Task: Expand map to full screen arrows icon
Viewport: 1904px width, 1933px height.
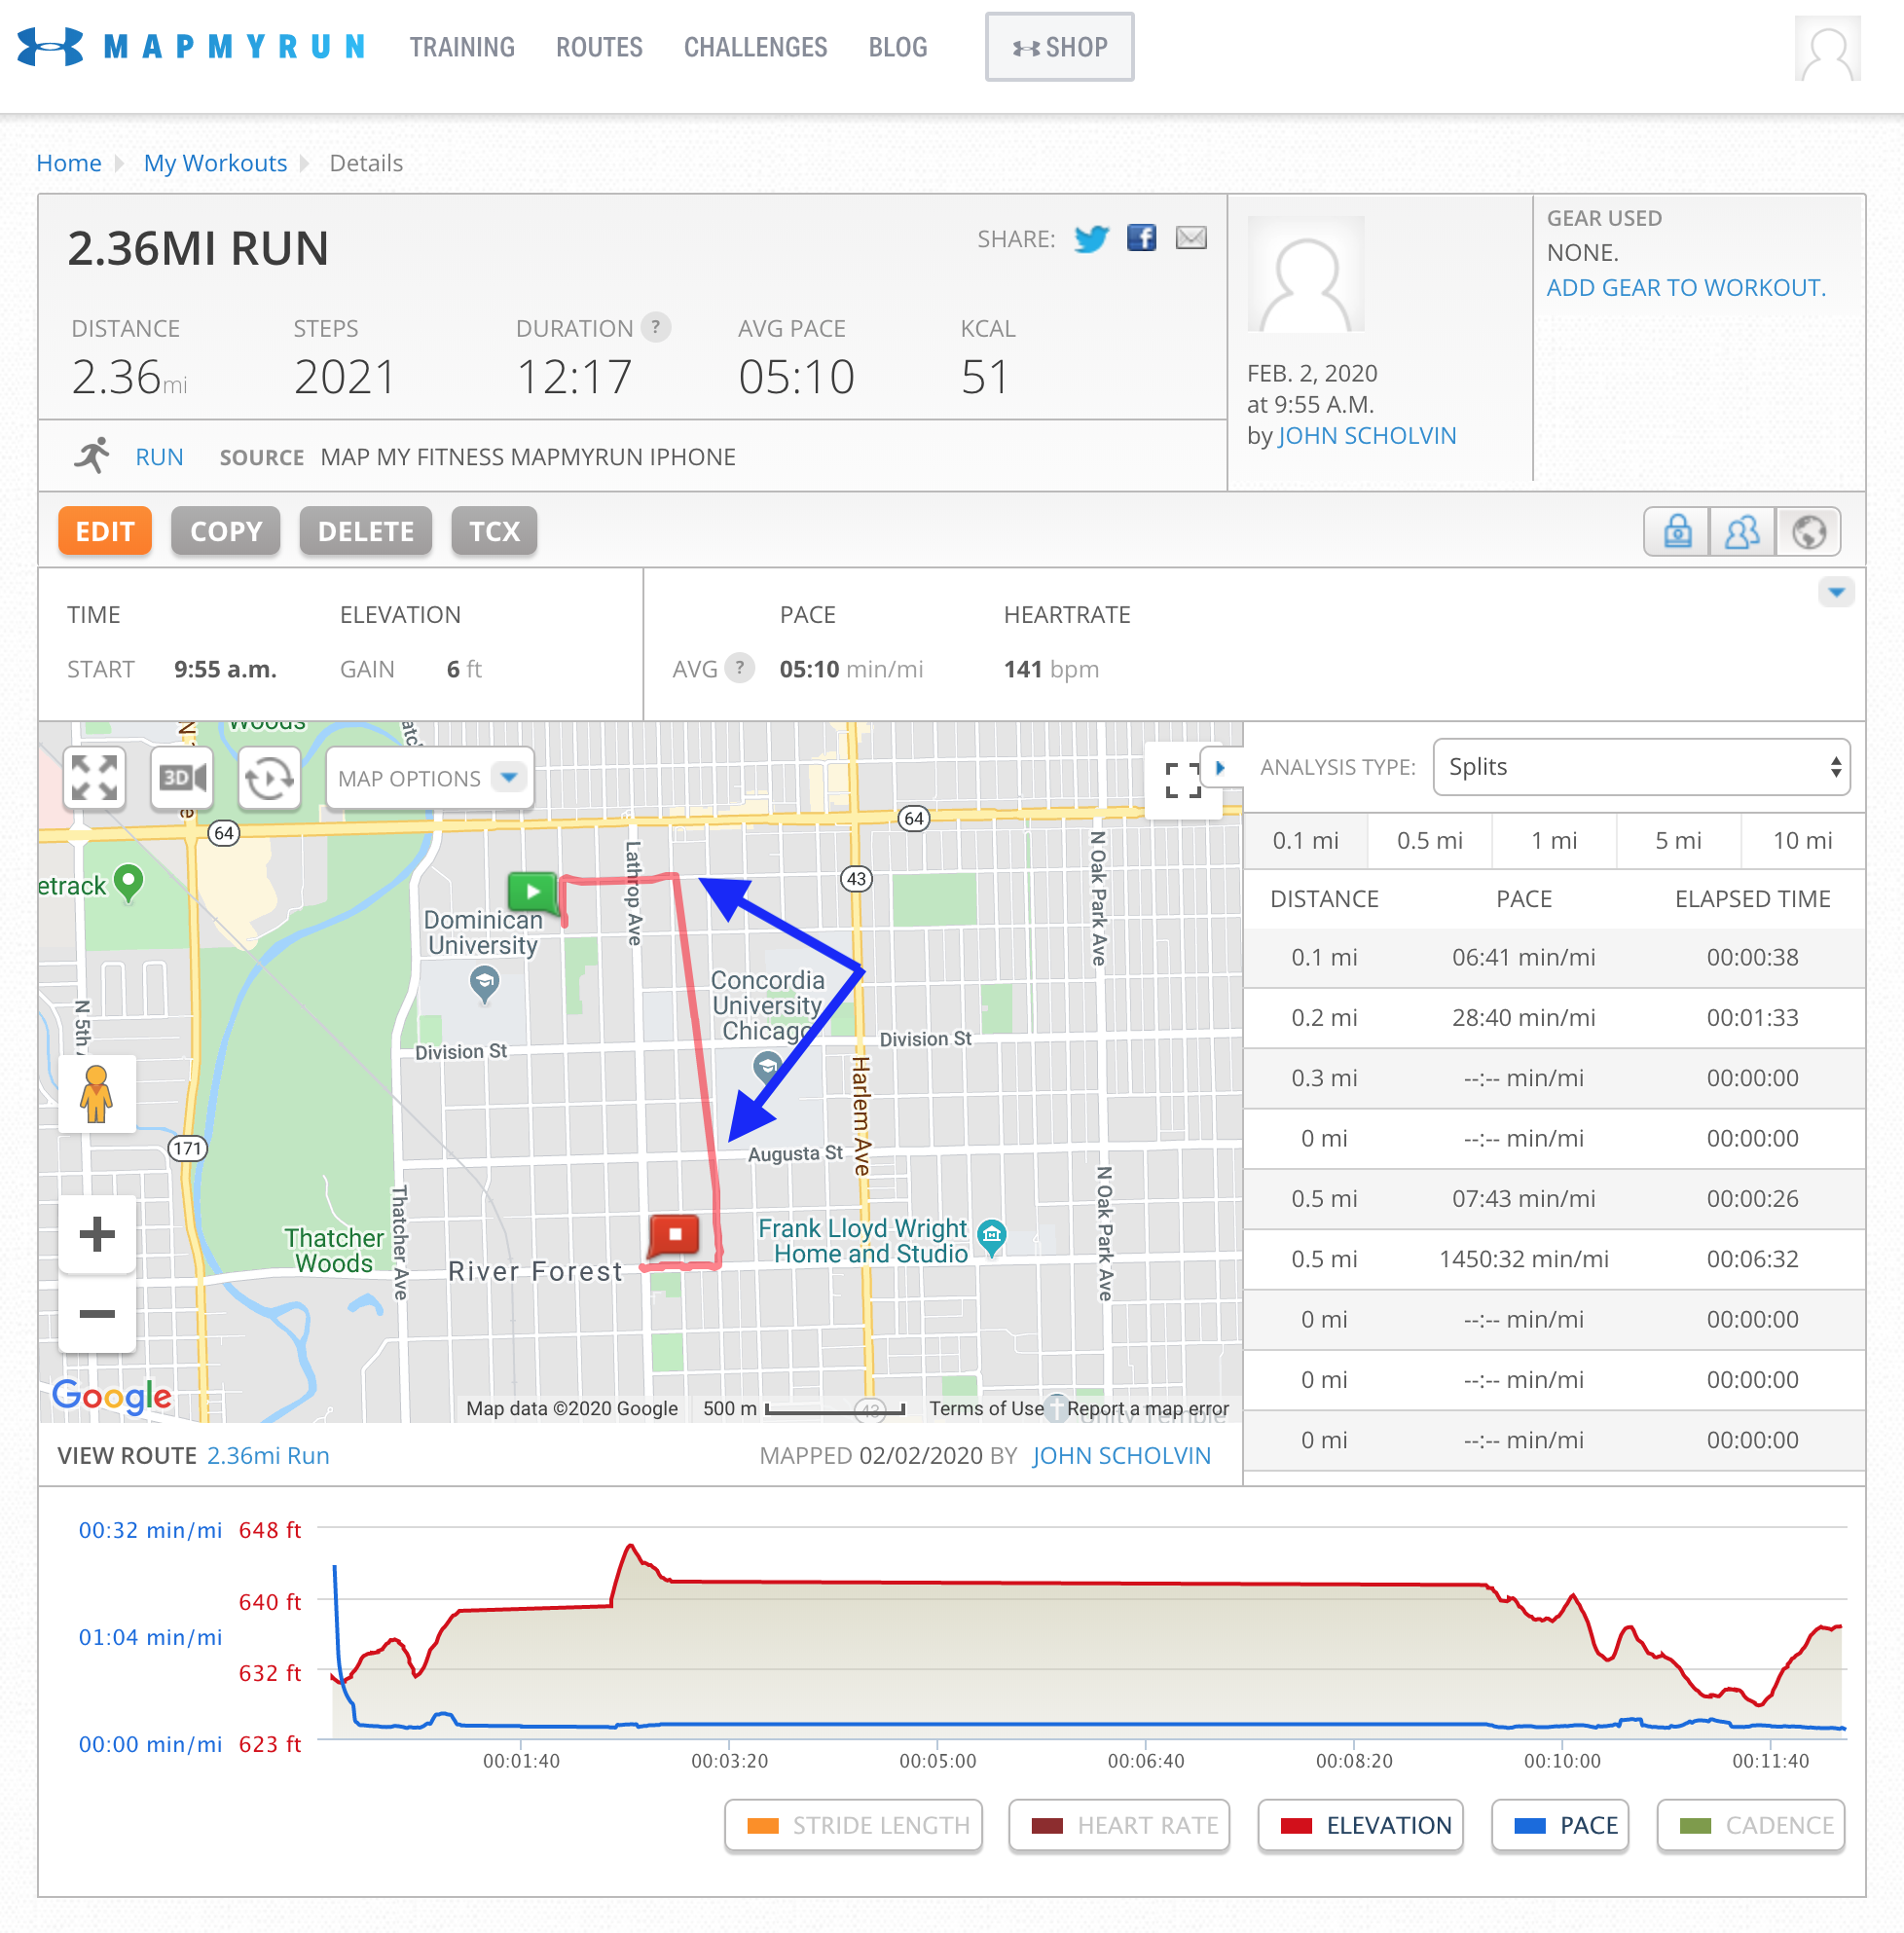Action: pyautogui.click(x=95, y=778)
